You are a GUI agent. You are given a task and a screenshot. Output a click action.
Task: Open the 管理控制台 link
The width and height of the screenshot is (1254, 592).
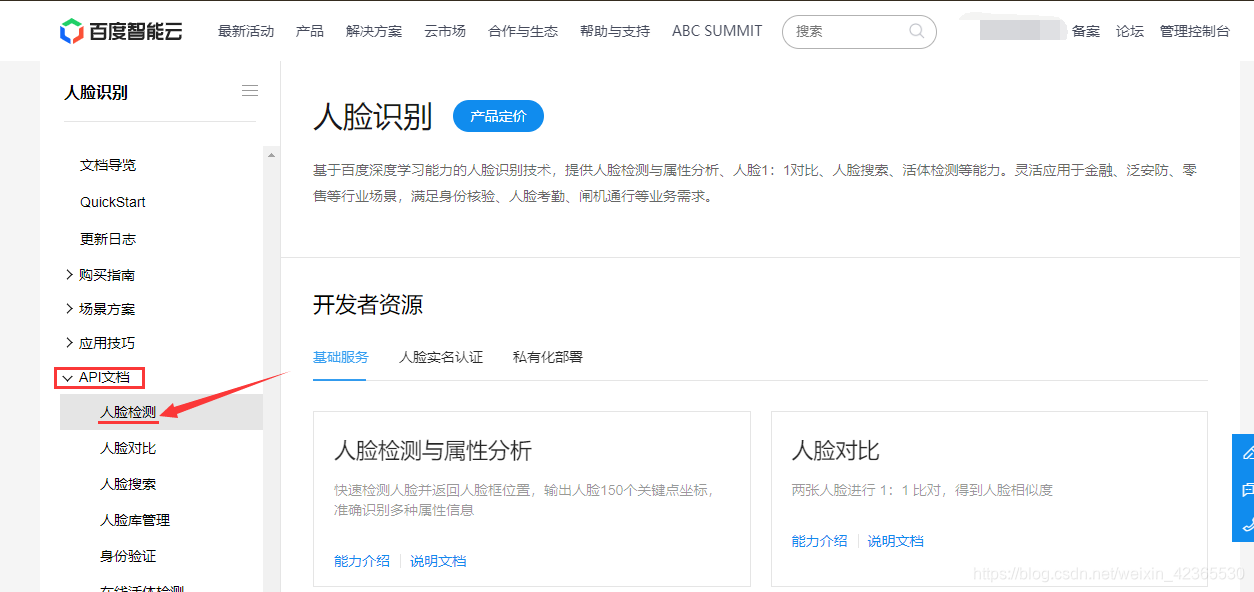tap(1194, 31)
